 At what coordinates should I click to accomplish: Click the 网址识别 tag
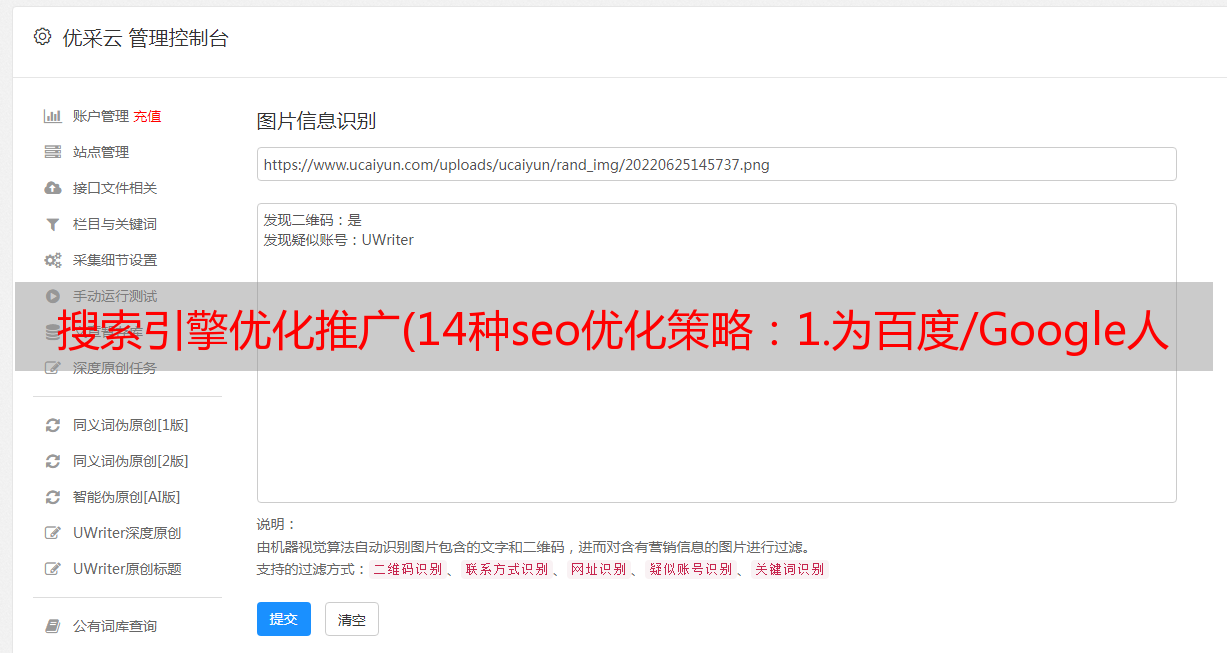[x=598, y=569]
